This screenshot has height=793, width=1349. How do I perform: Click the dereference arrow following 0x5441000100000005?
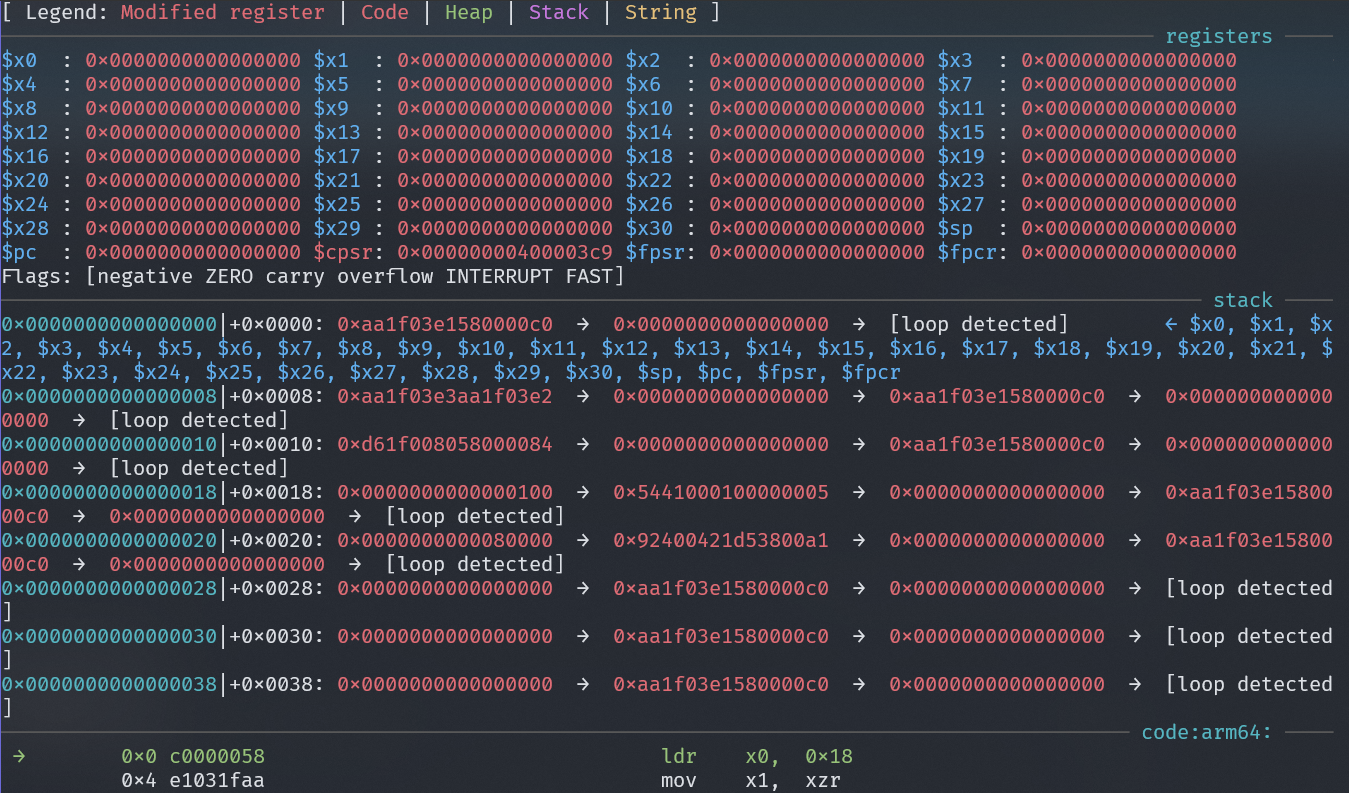click(x=859, y=492)
